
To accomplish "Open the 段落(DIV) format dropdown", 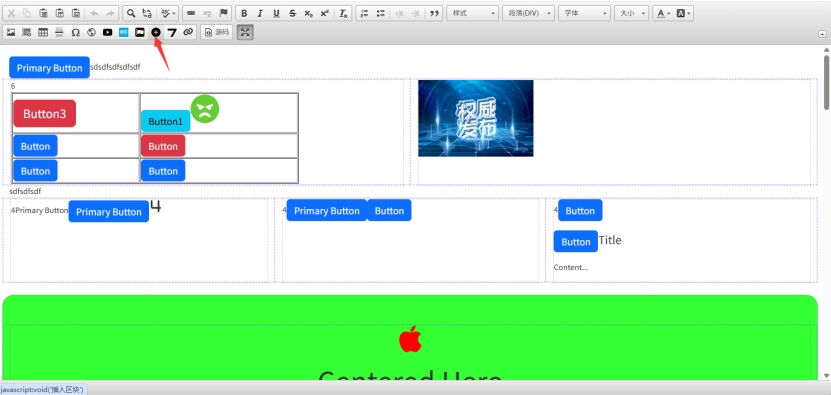I will point(528,13).
